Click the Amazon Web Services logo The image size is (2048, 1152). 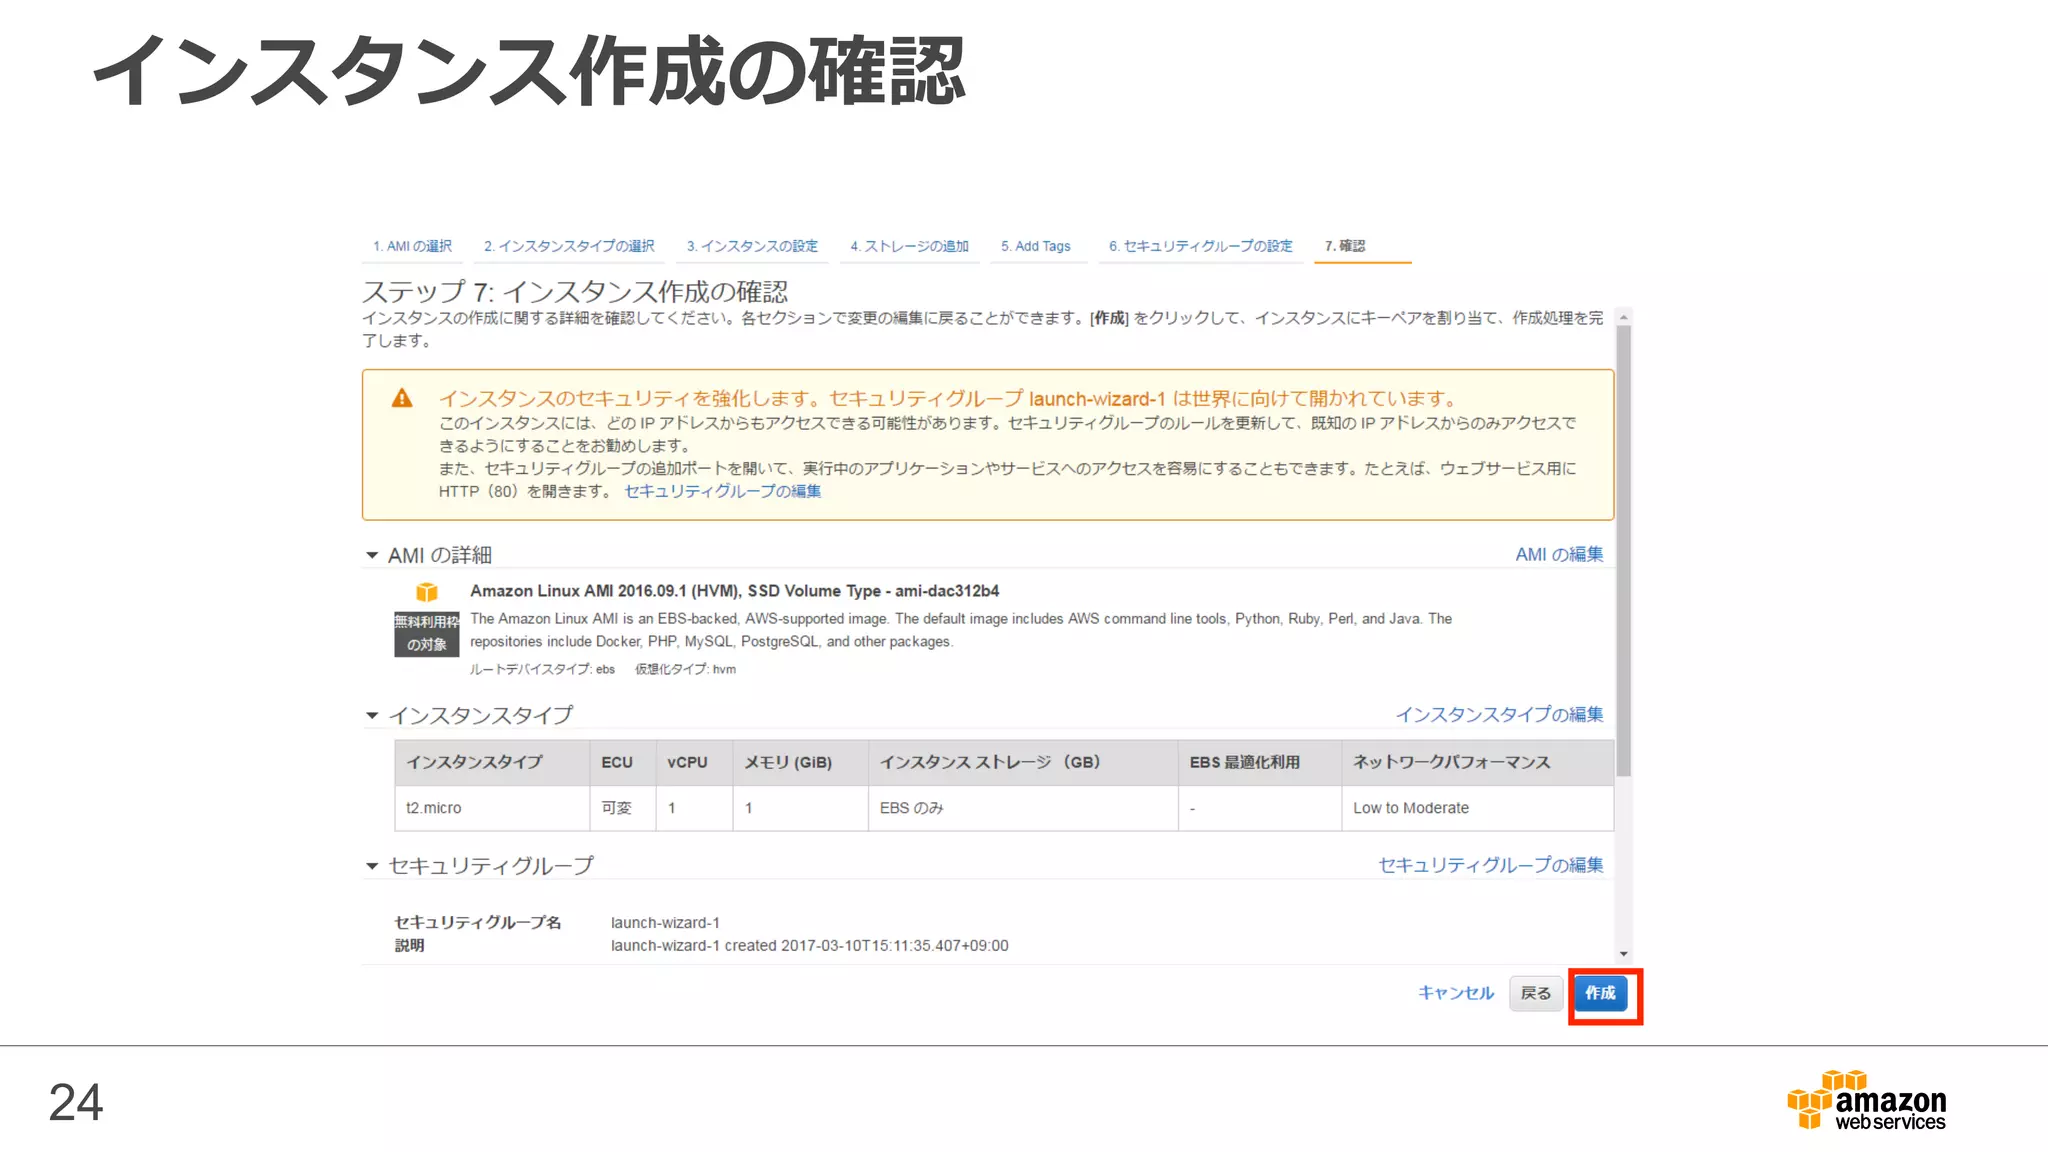(x=1866, y=1100)
